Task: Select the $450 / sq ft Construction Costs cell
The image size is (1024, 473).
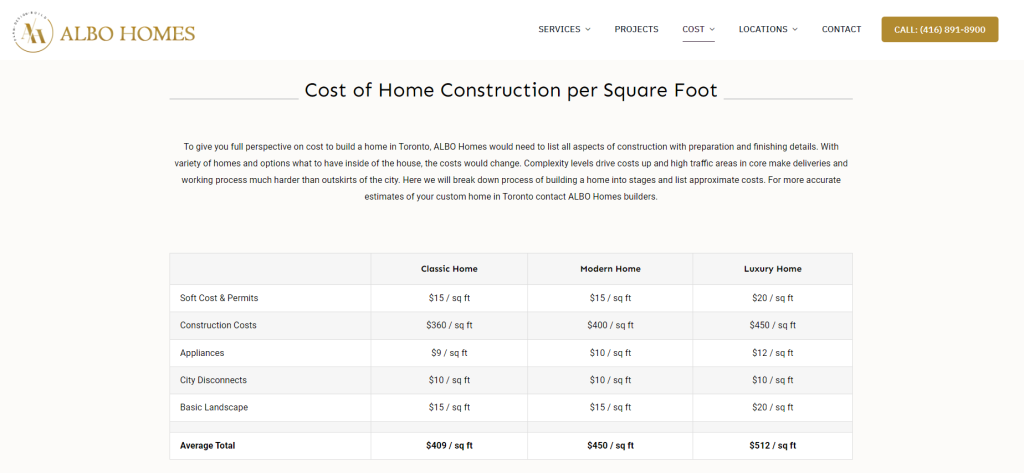Action: [773, 325]
